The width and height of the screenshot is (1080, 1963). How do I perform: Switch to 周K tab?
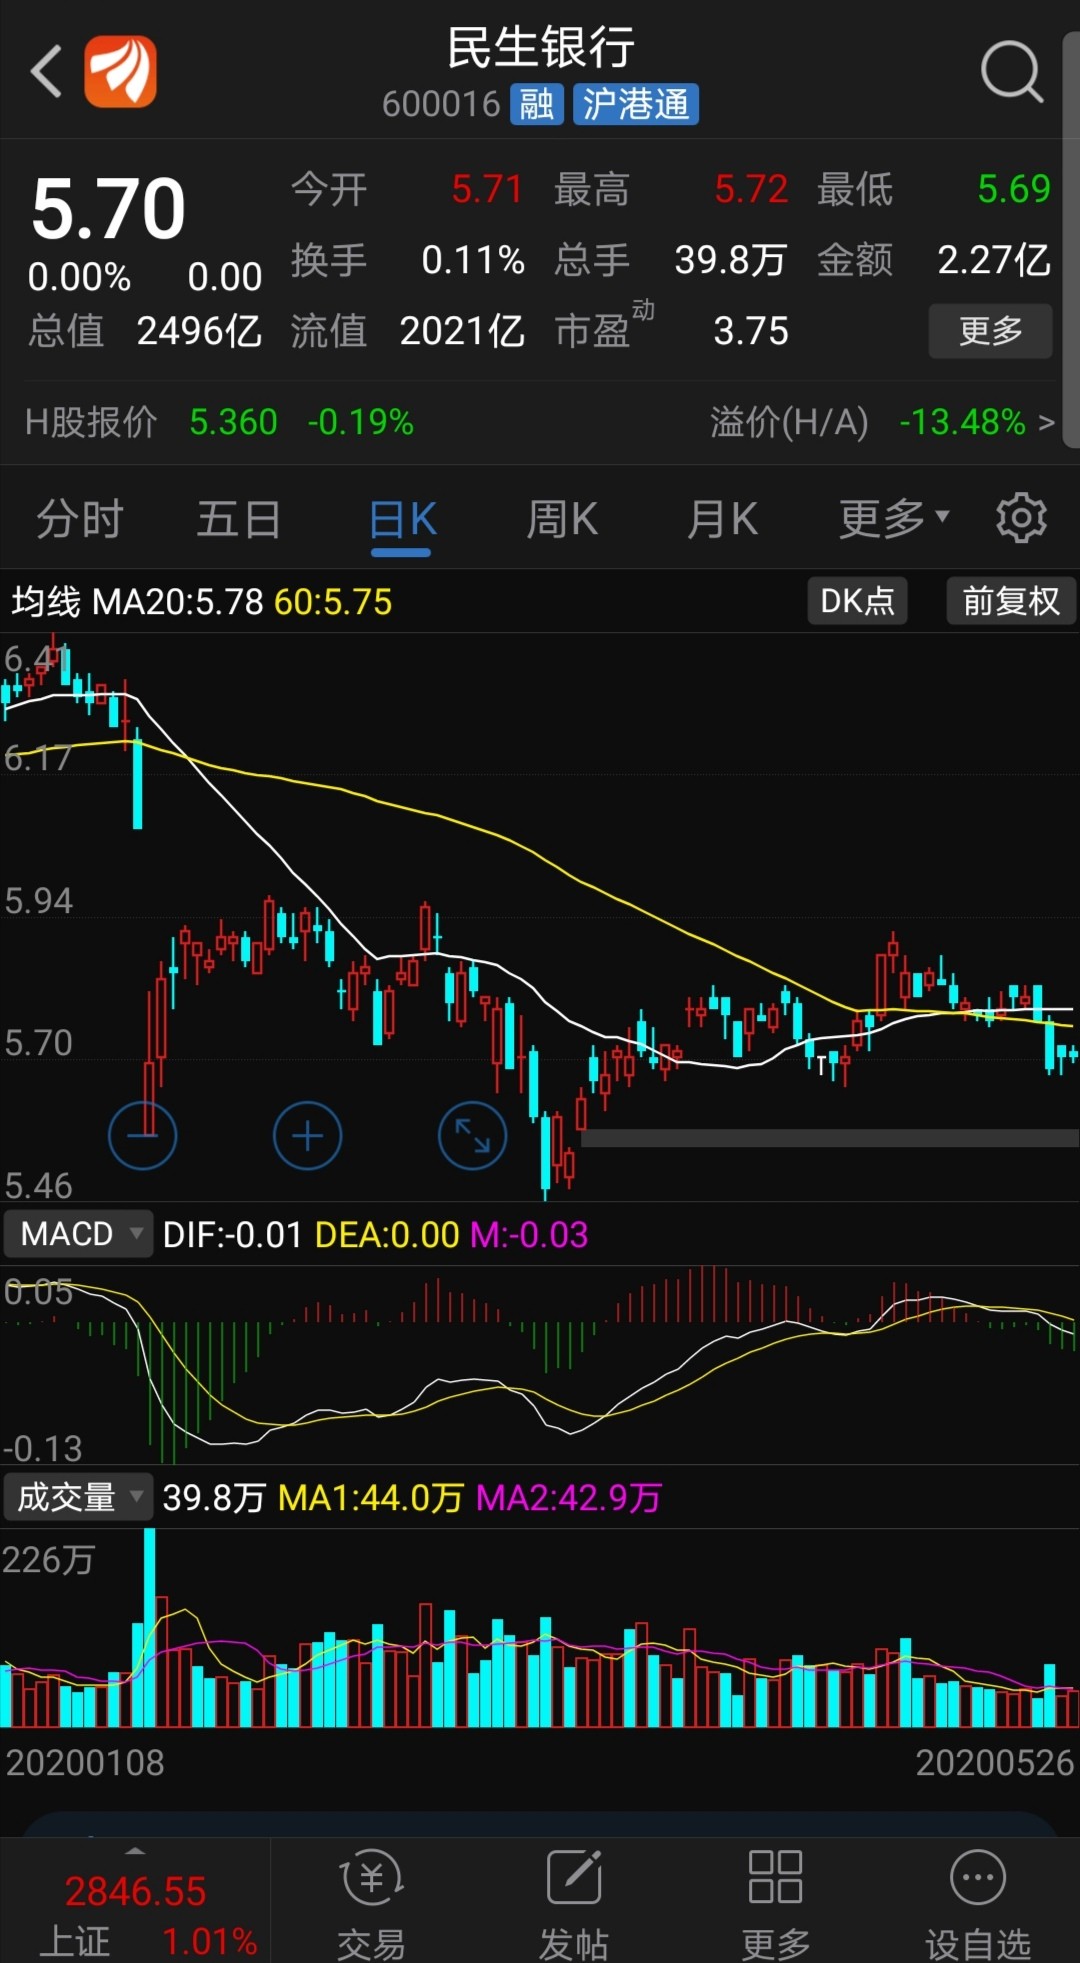(562, 520)
